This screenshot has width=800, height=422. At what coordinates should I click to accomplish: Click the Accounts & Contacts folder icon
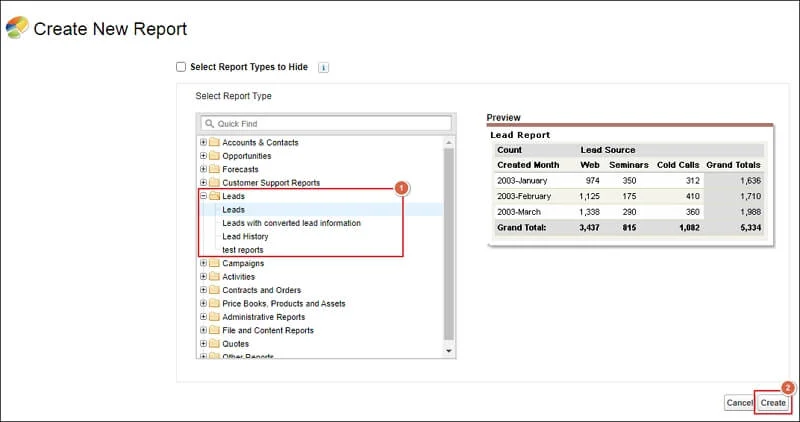(214, 142)
